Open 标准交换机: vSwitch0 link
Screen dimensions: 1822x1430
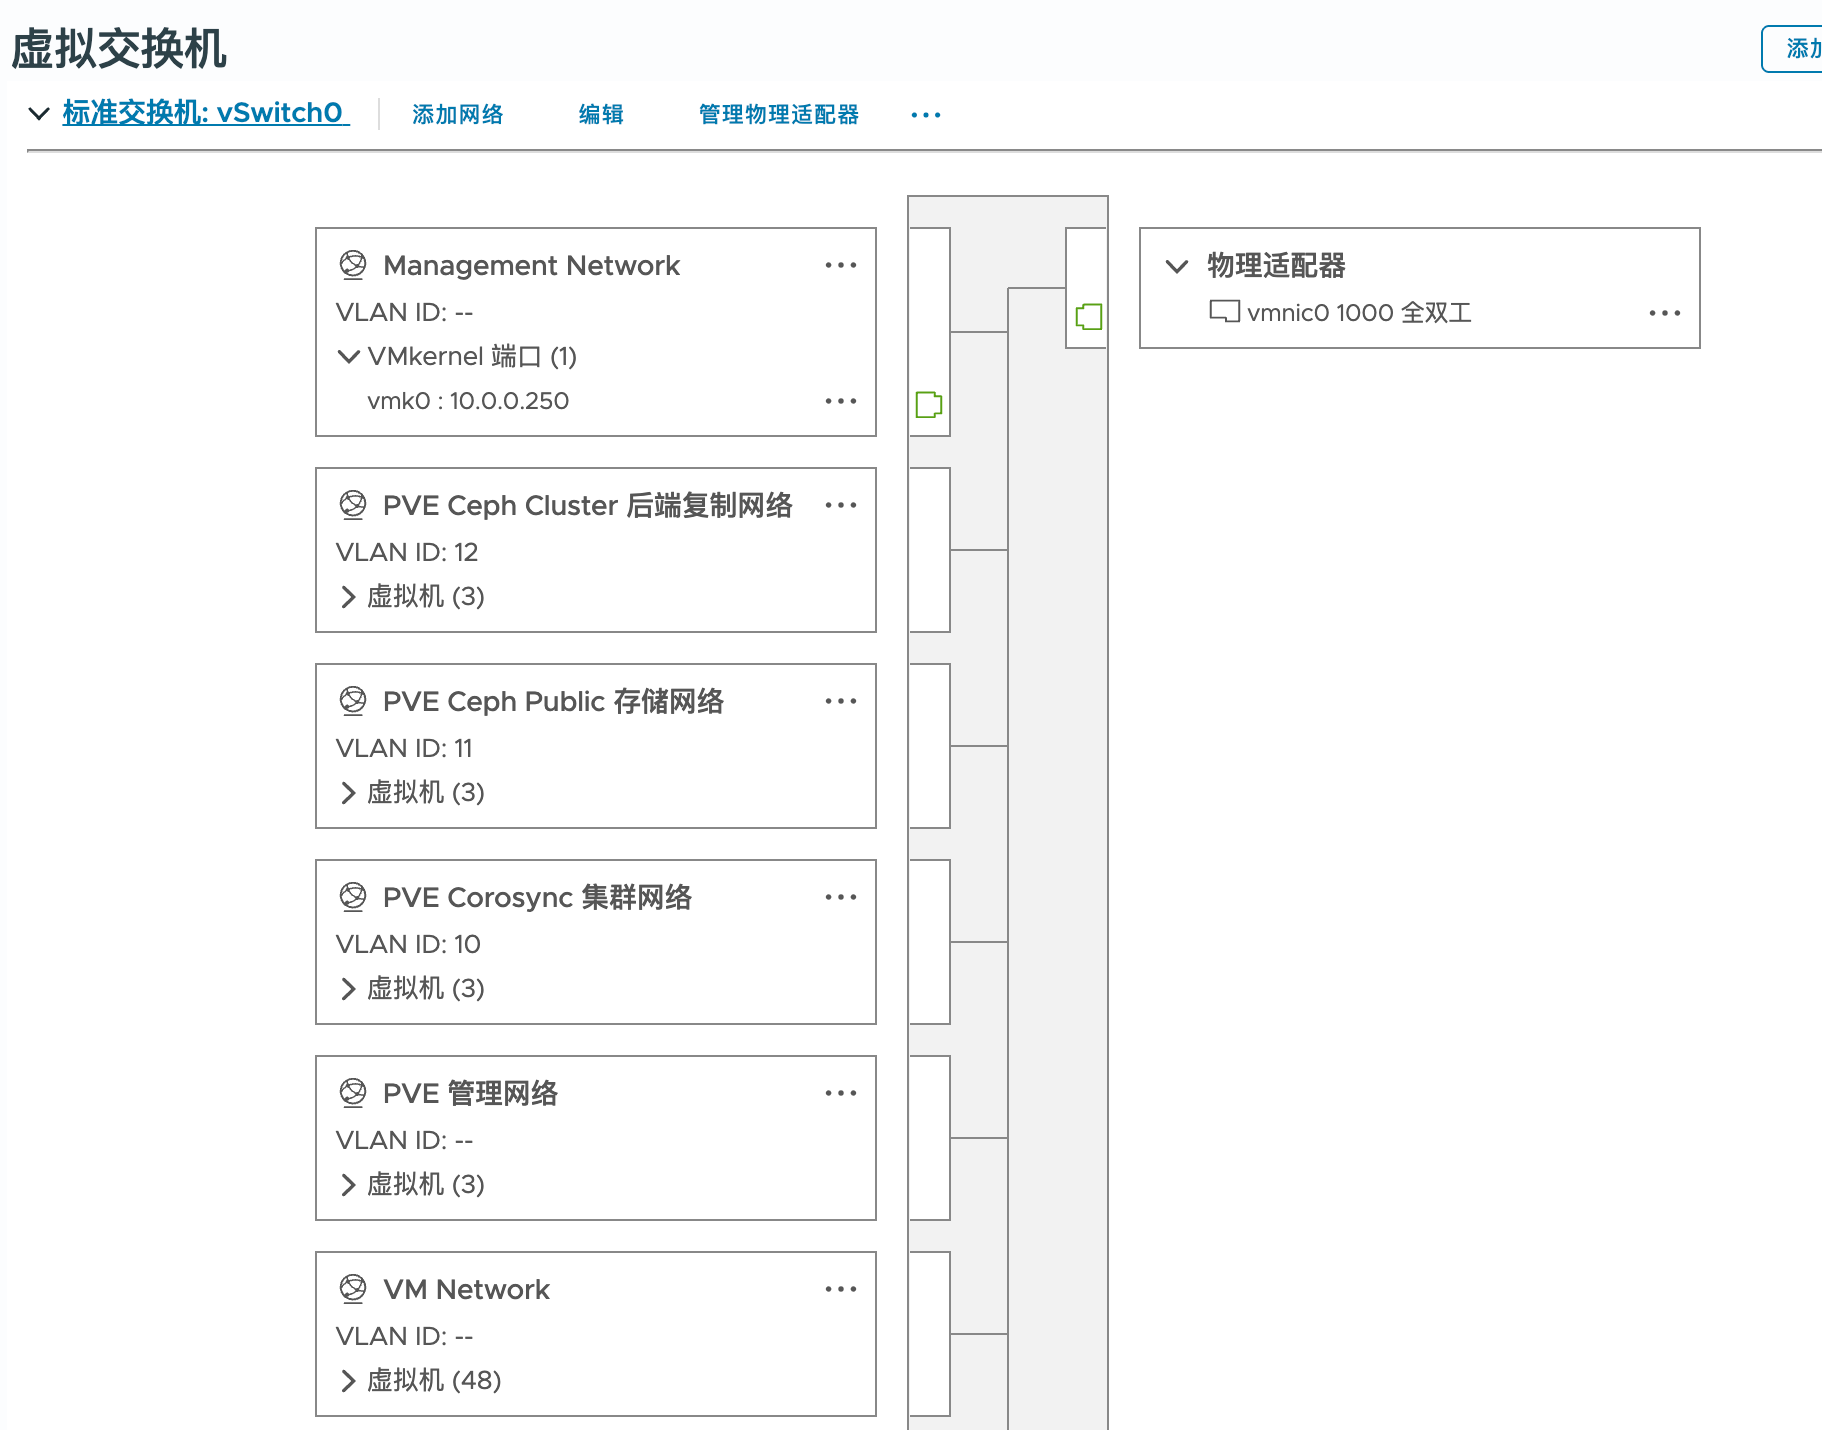[205, 113]
